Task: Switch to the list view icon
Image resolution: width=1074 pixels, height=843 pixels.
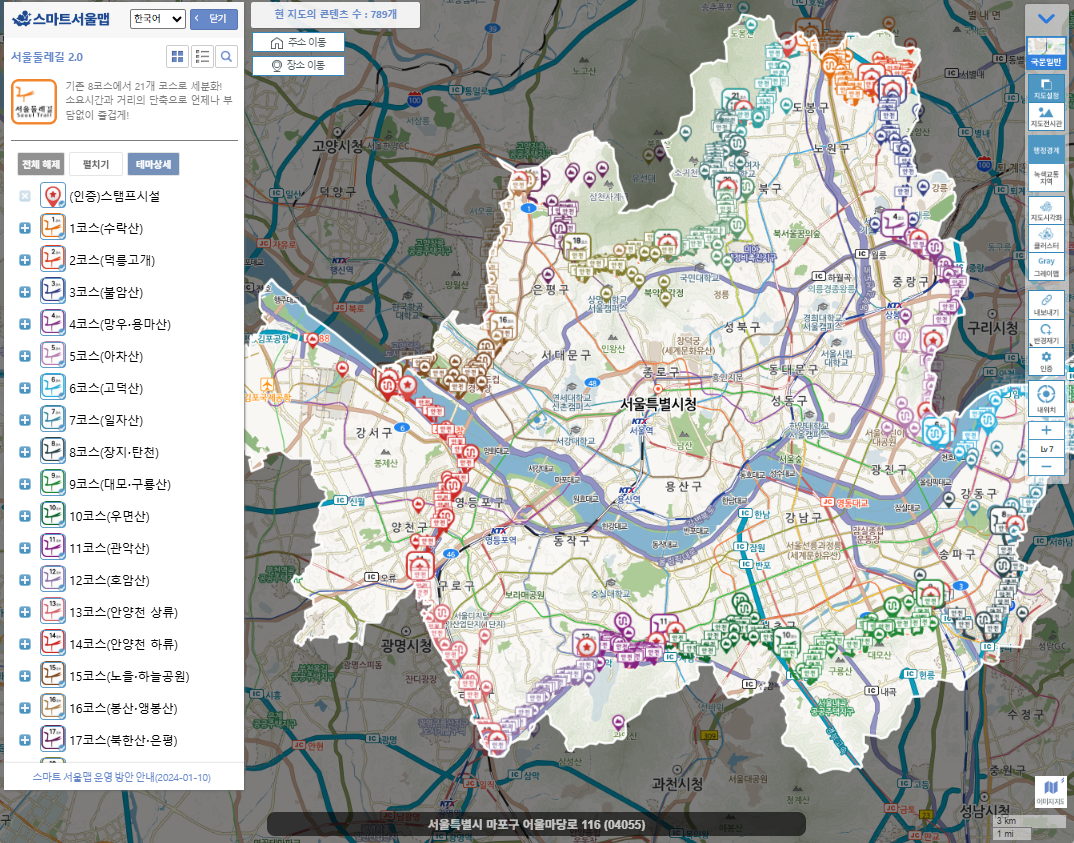Action: [202, 56]
